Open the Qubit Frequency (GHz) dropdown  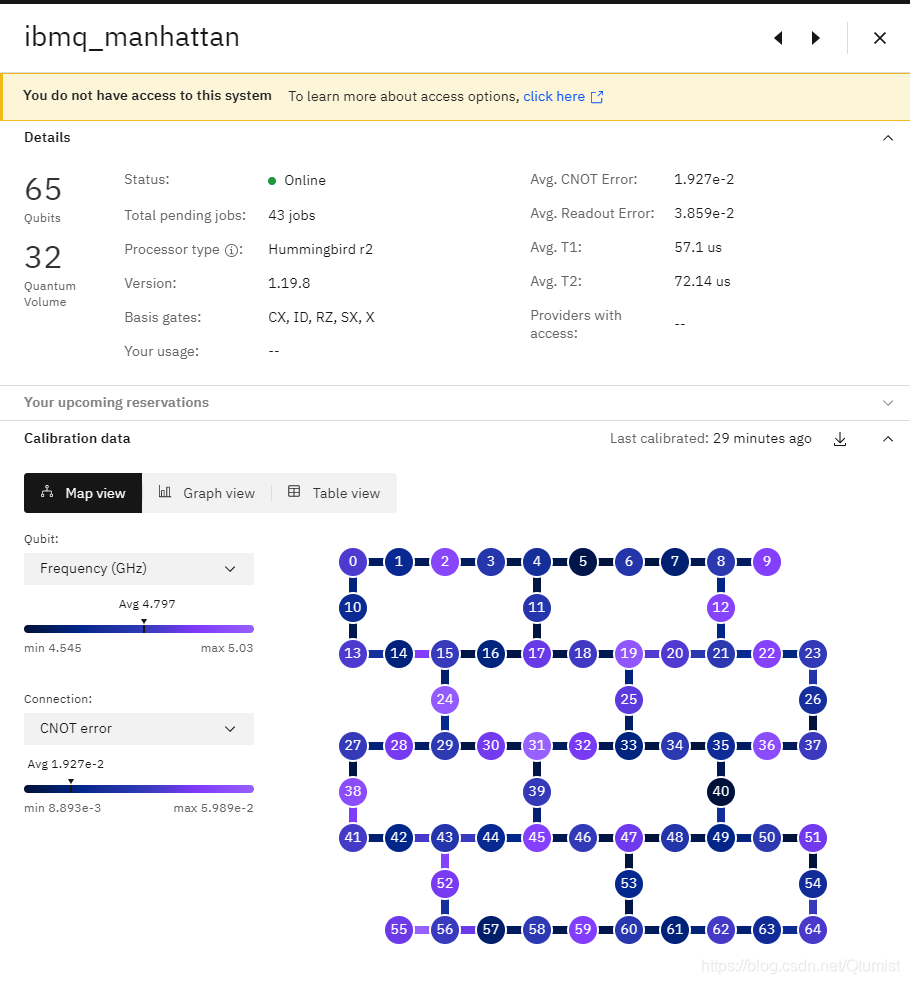point(139,569)
